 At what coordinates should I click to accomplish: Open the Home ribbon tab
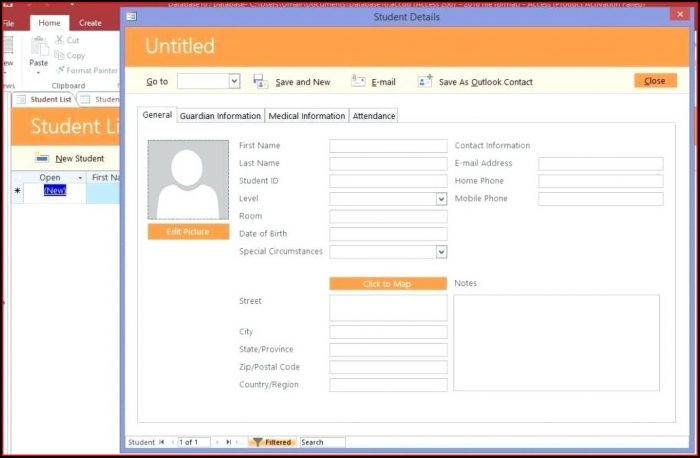(49, 23)
